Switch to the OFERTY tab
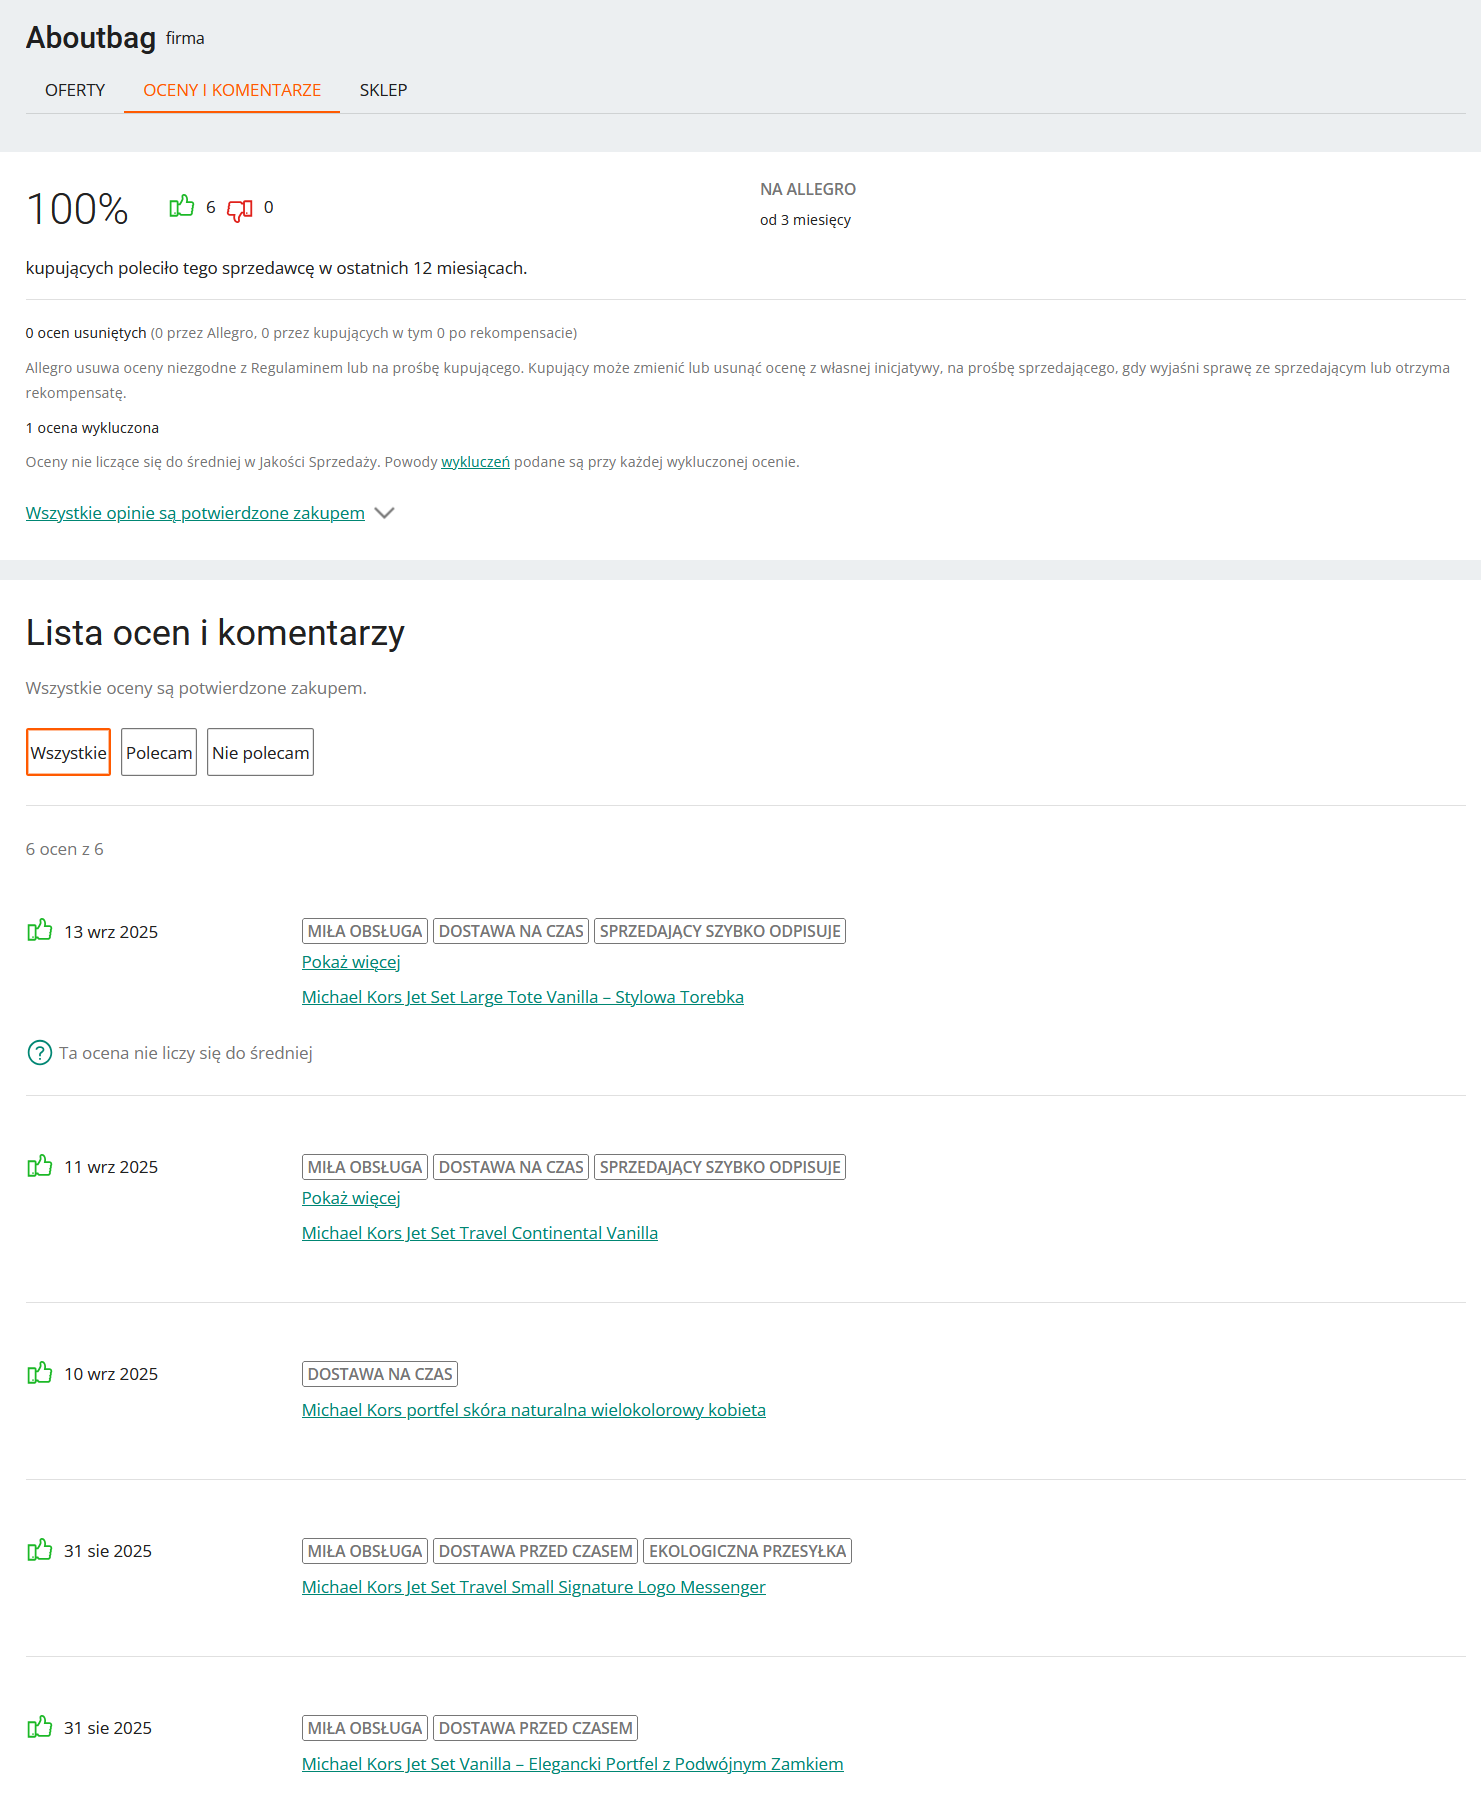Screen dimensions: 1481x1798 (75, 90)
